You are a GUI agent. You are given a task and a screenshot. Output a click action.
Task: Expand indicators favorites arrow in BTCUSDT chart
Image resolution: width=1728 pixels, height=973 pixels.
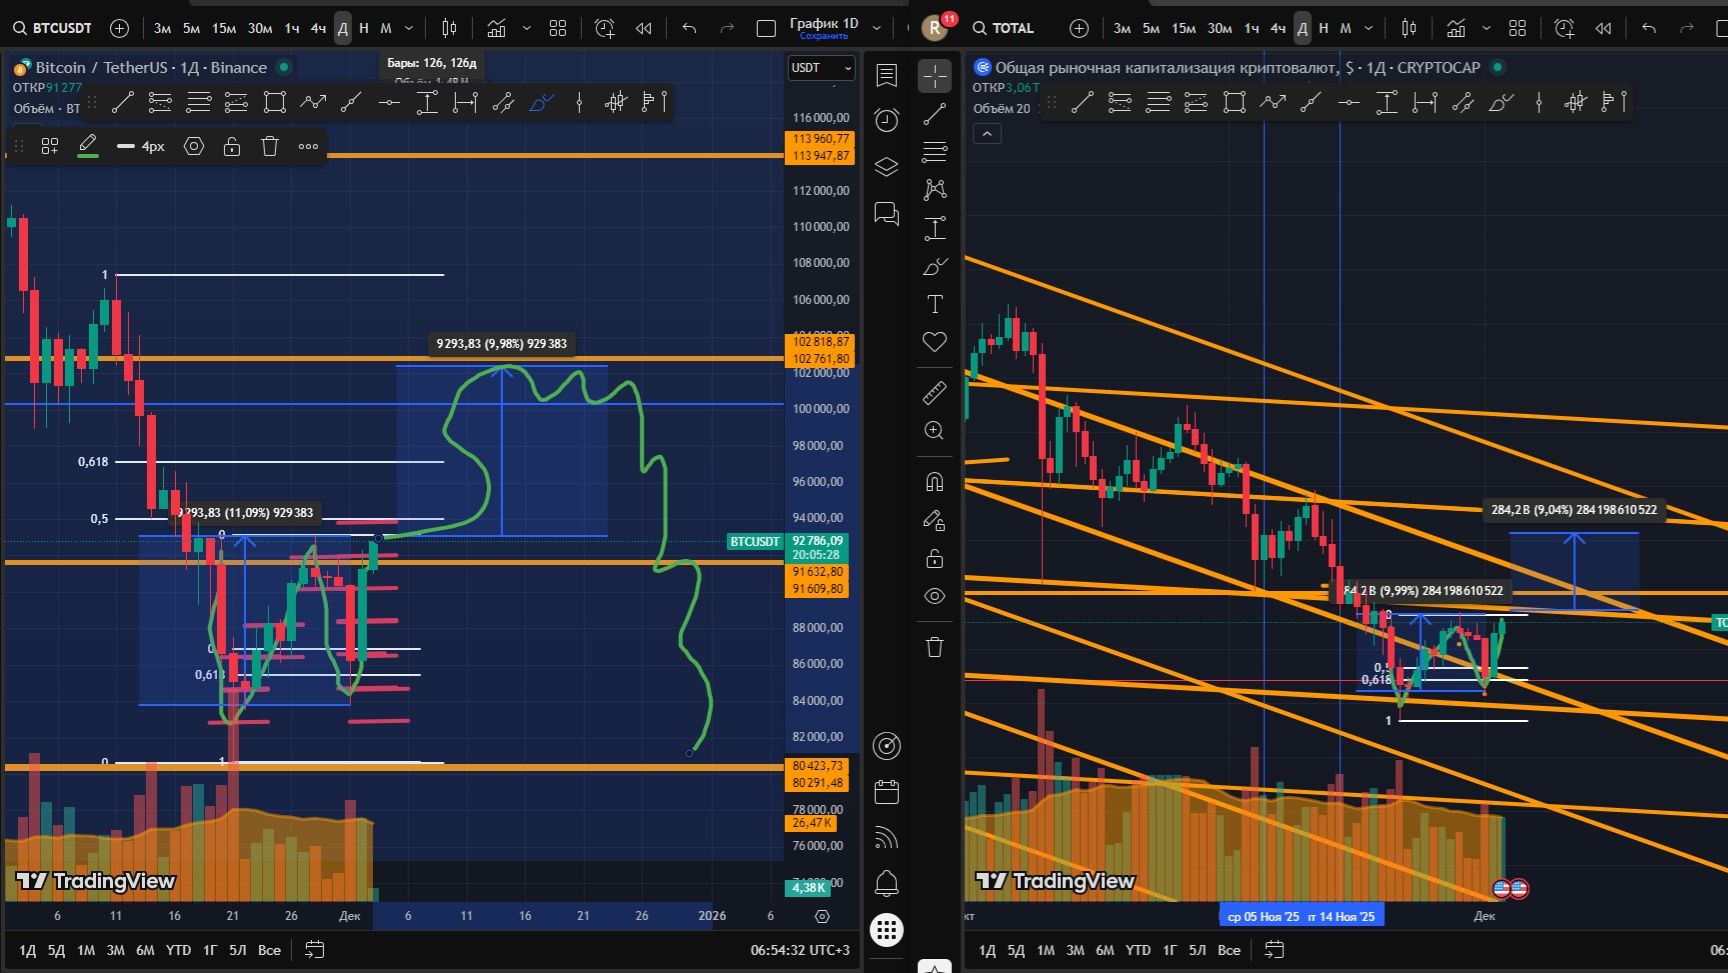click(x=526, y=28)
